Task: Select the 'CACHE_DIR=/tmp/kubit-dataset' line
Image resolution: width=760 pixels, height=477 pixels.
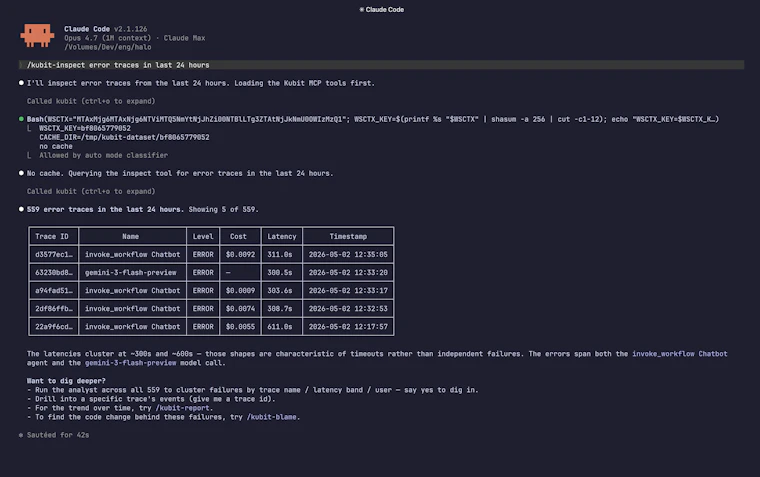Action: (x=124, y=137)
